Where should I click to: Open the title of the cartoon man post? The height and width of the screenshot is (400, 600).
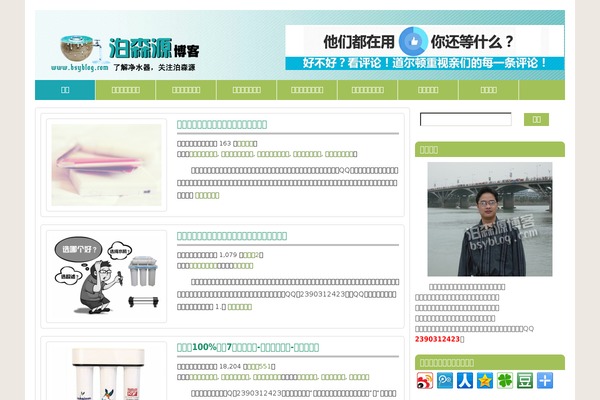point(232,236)
